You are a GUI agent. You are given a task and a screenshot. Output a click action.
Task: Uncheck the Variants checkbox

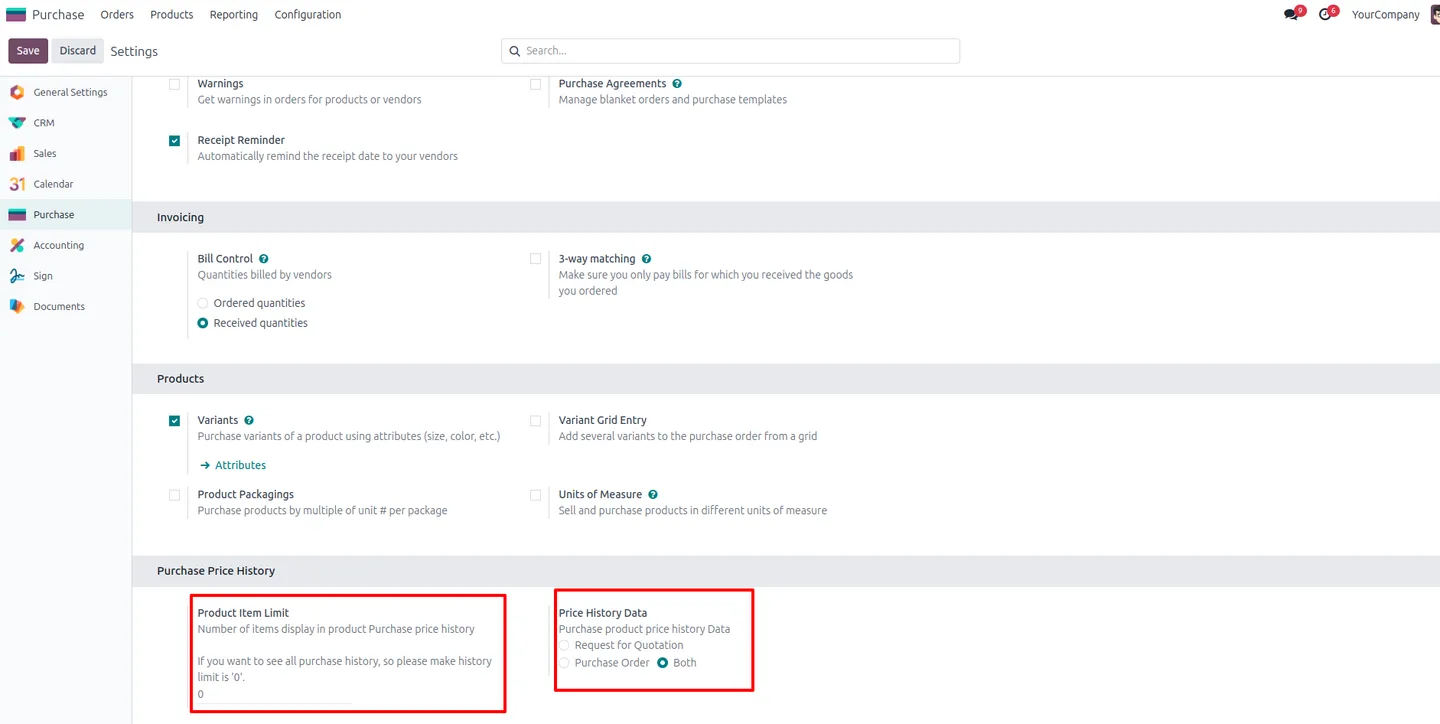tap(175, 421)
